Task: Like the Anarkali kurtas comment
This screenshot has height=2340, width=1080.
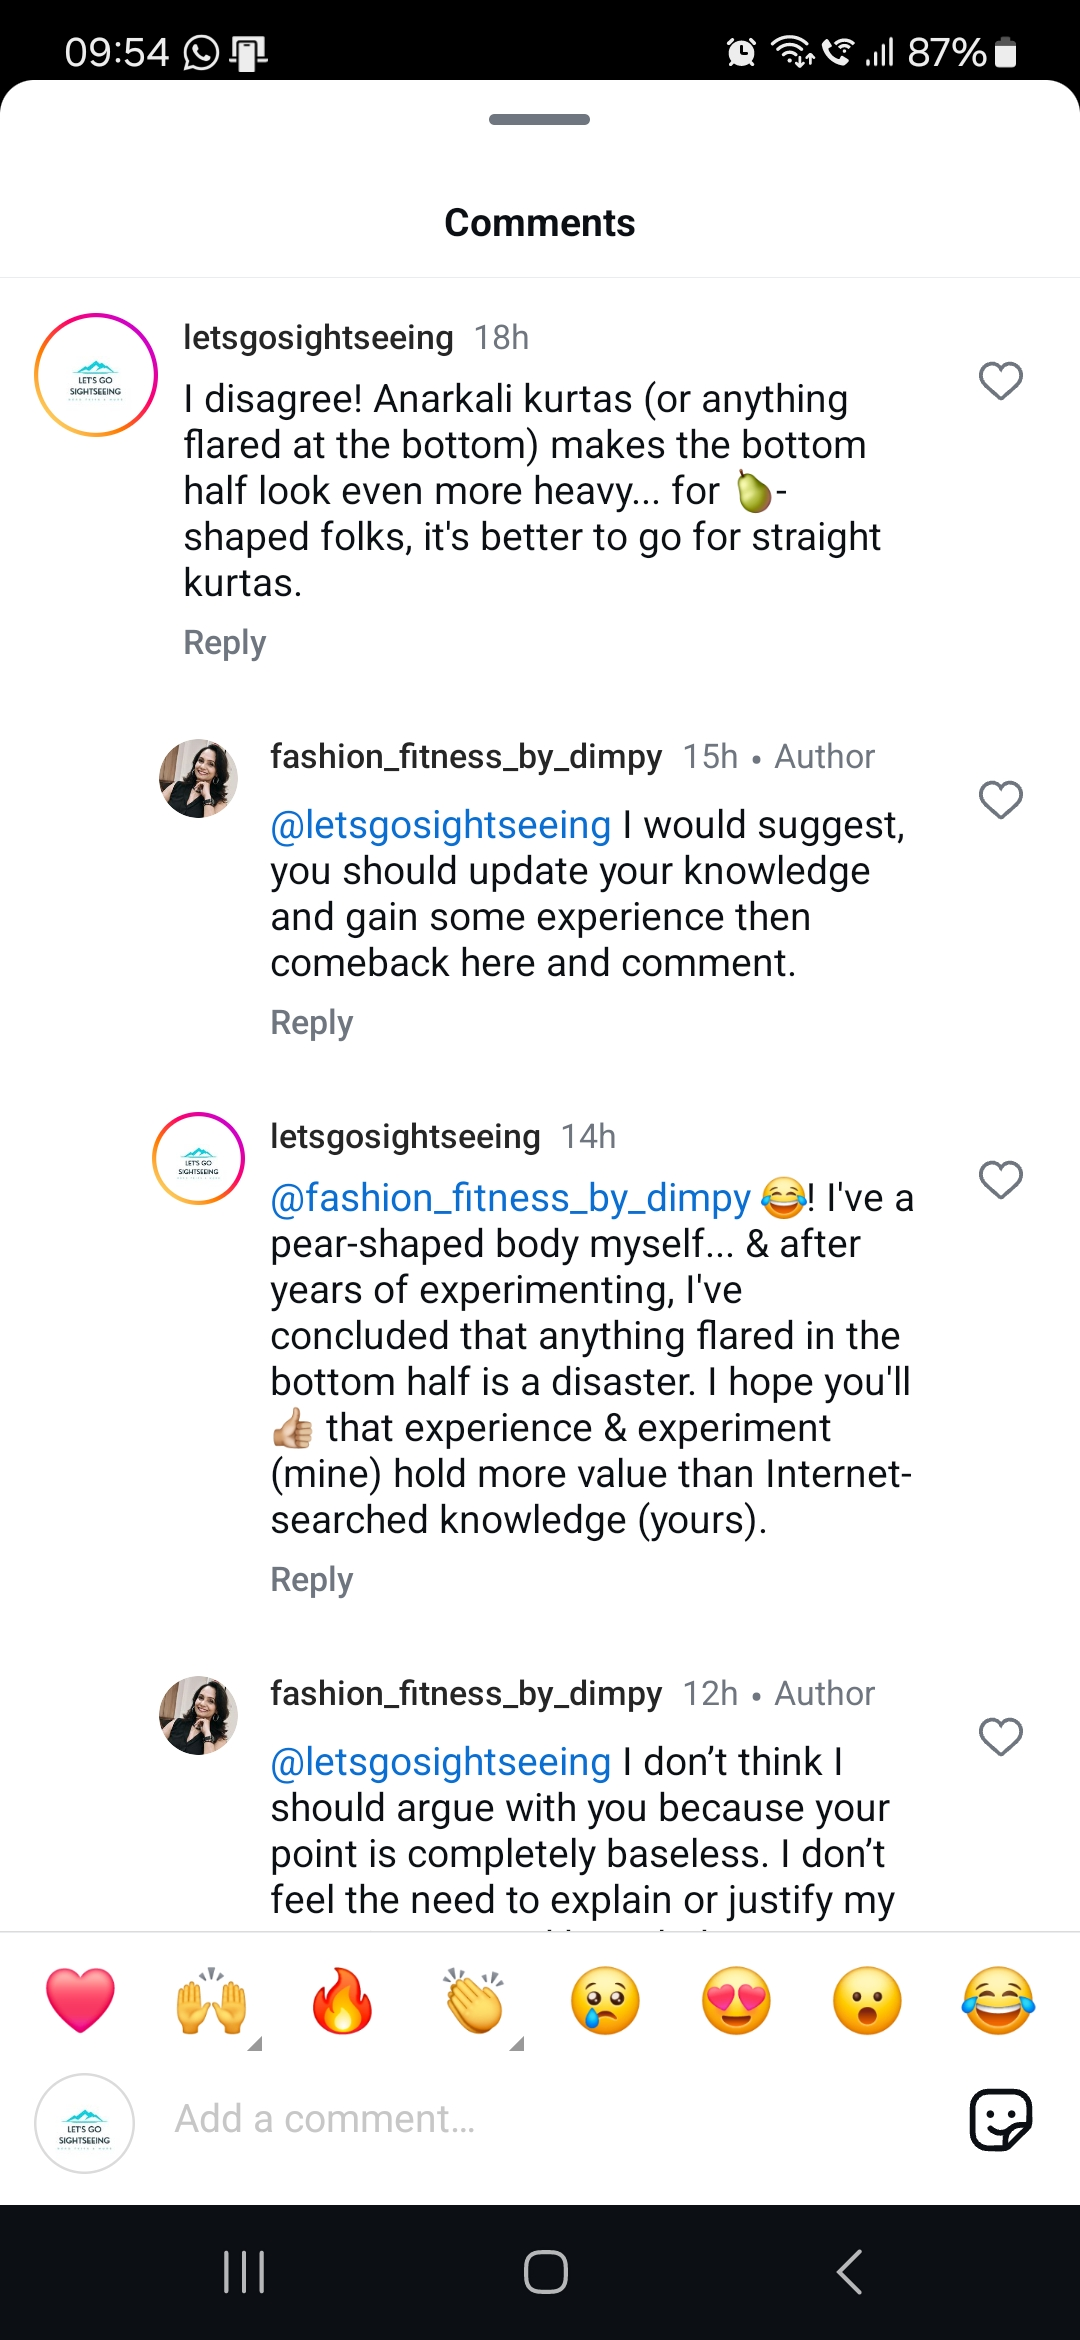Action: click(x=1000, y=381)
